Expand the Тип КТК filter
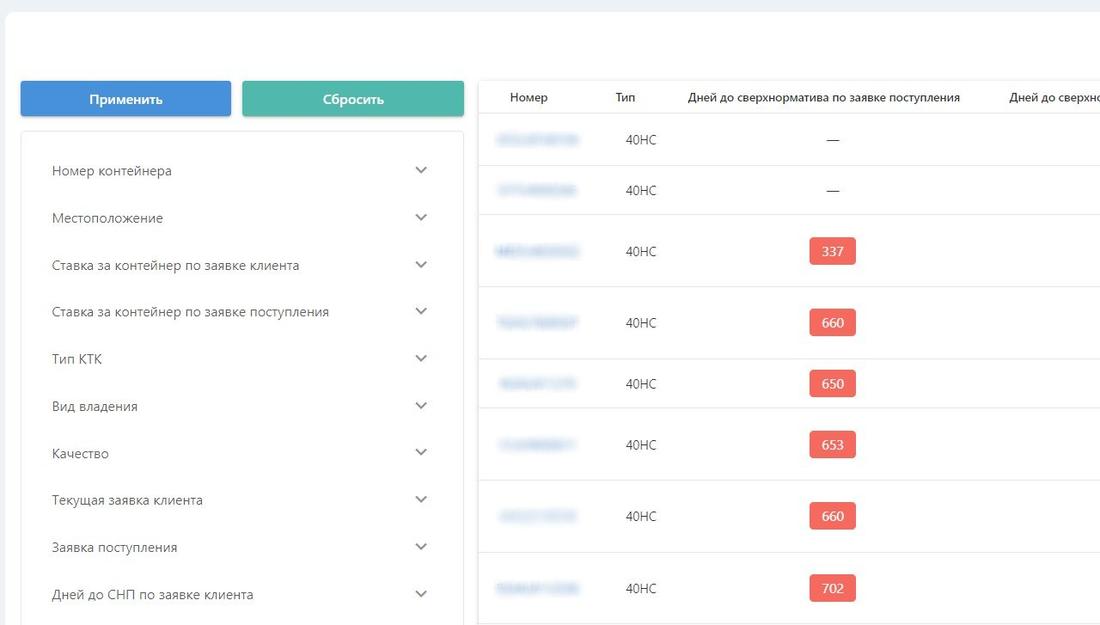 (239, 358)
